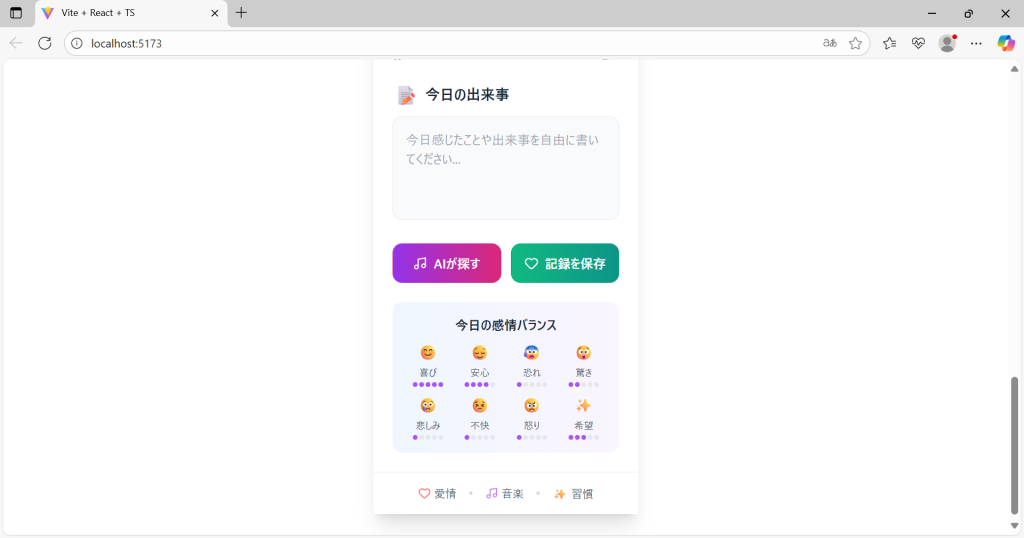
Task: Open the translate page icon
Action: [x=829, y=43]
